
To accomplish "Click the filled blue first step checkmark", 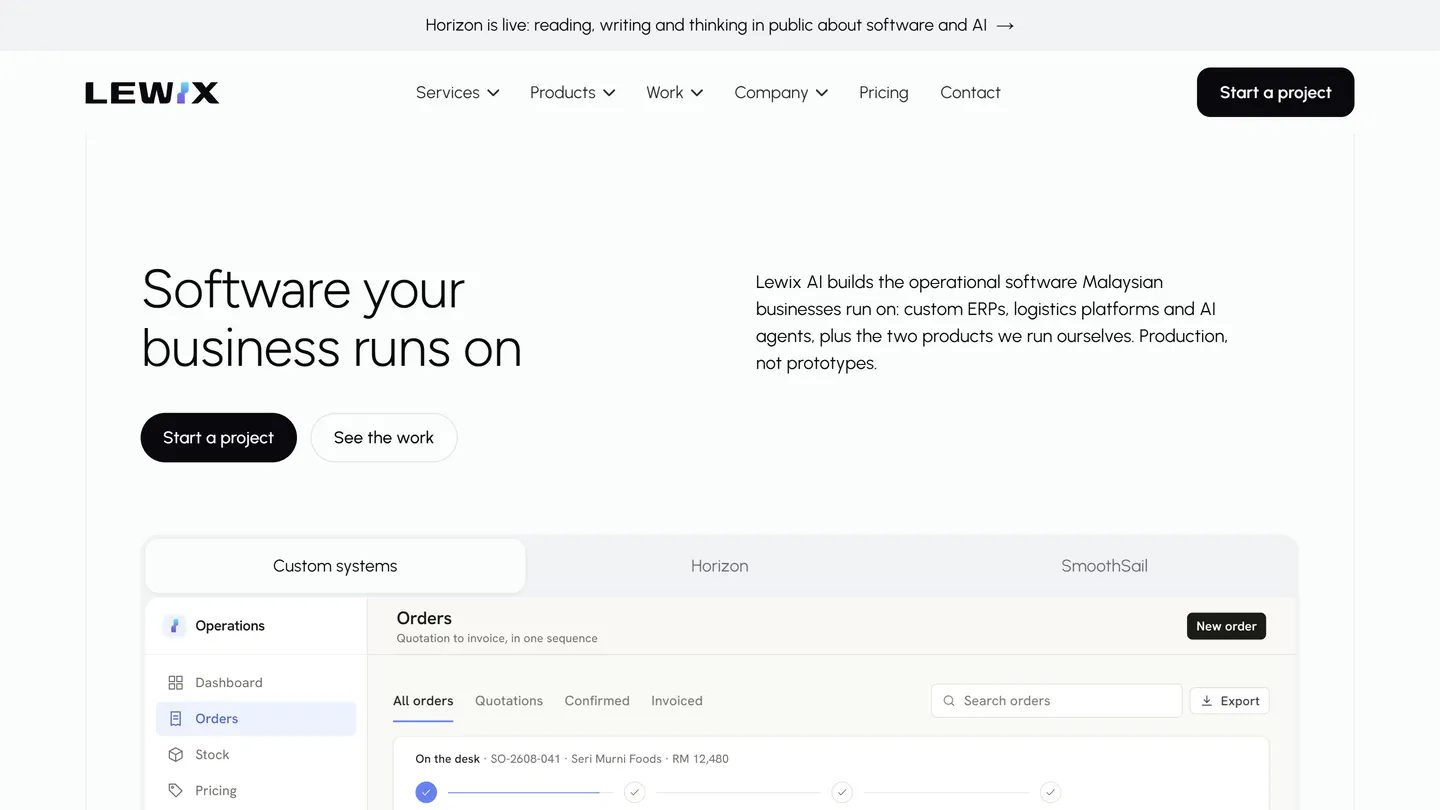I will point(427,793).
